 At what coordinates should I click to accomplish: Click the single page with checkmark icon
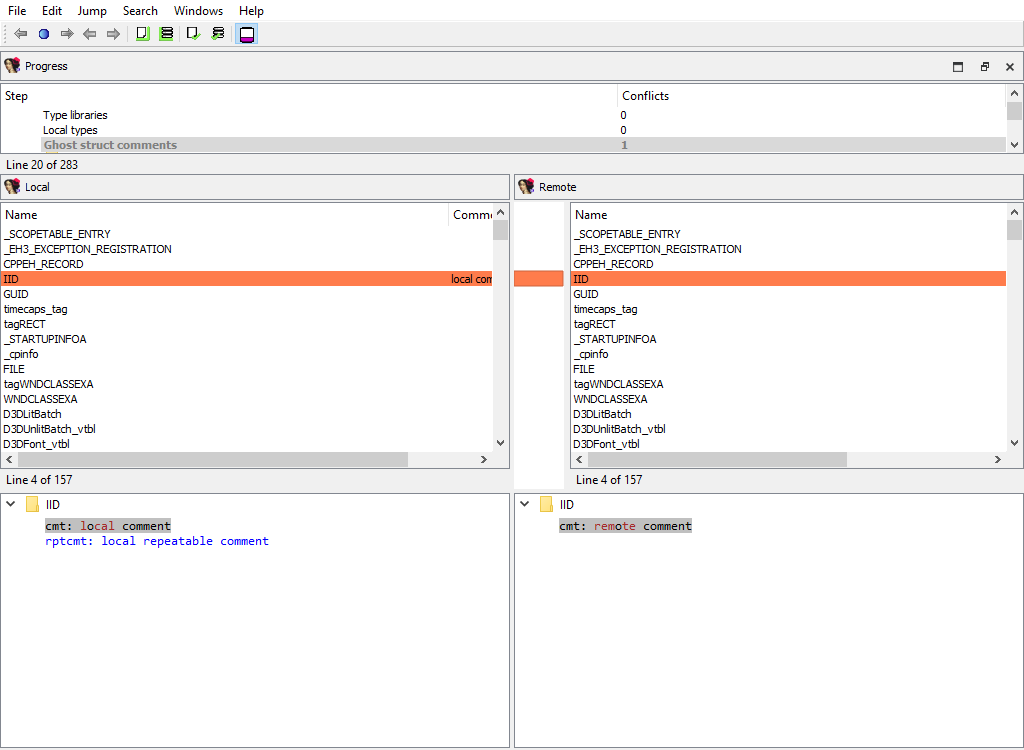click(x=194, y=34)
